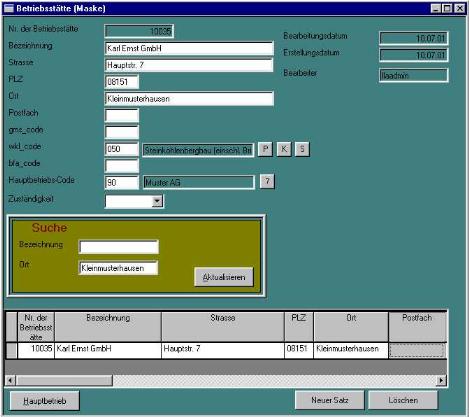Click the Postfach input field

(x=122, y=116)
